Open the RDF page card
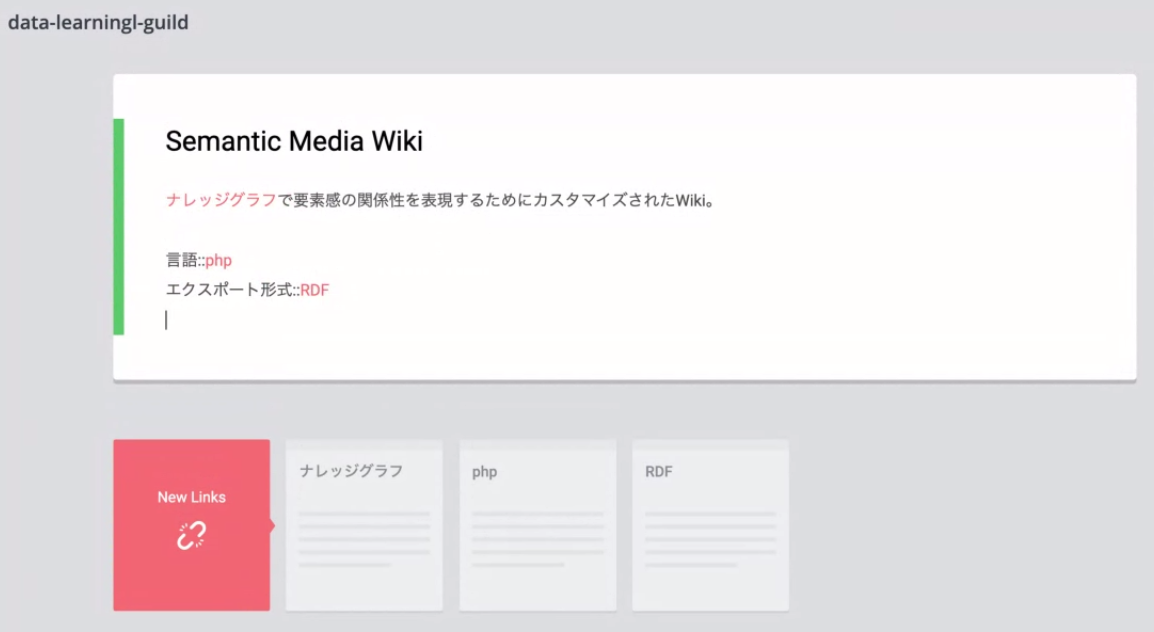Viewport: 1154px width, 632px height. click(x=710, y=525)
